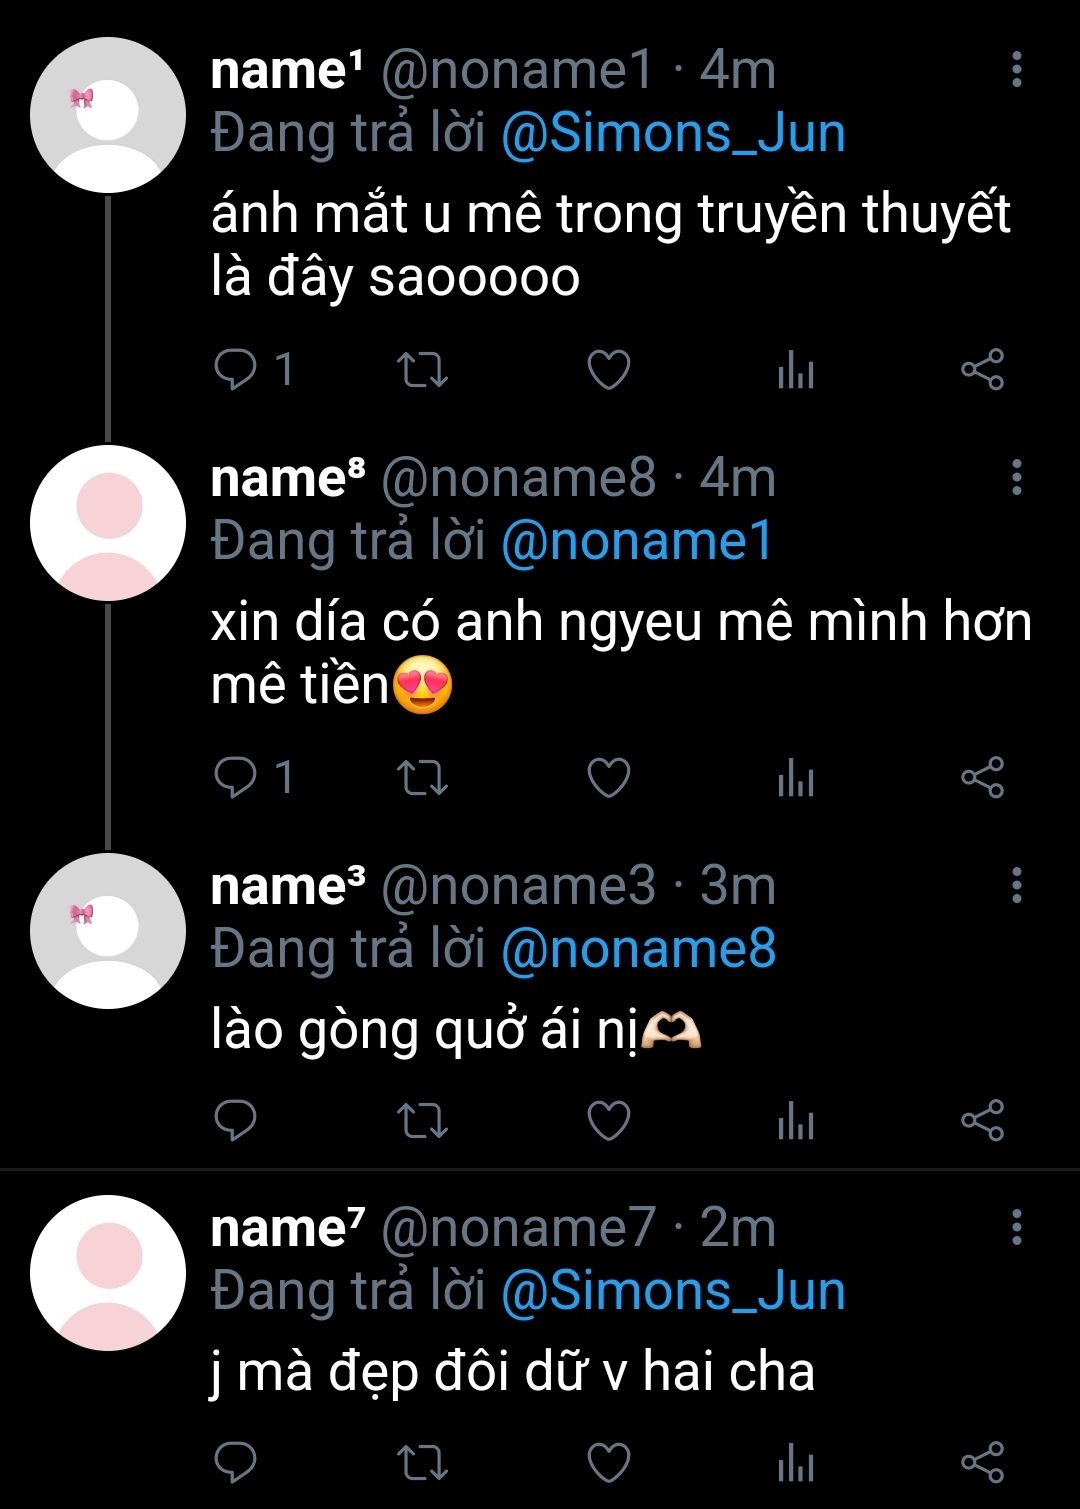The height and width of the screenshot is (1509, 1080).
Task: Share noname3's tweet
Action: [x=982, y=1120]
